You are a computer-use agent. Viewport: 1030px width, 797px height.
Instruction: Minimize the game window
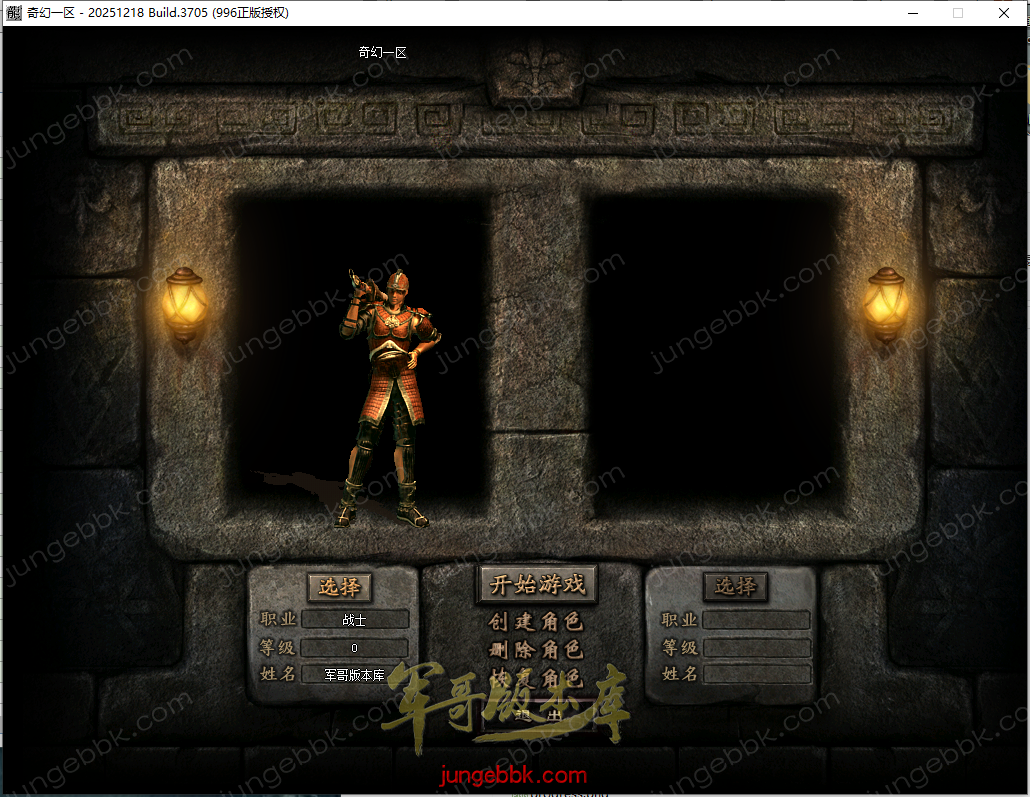[x=913, y=13]
